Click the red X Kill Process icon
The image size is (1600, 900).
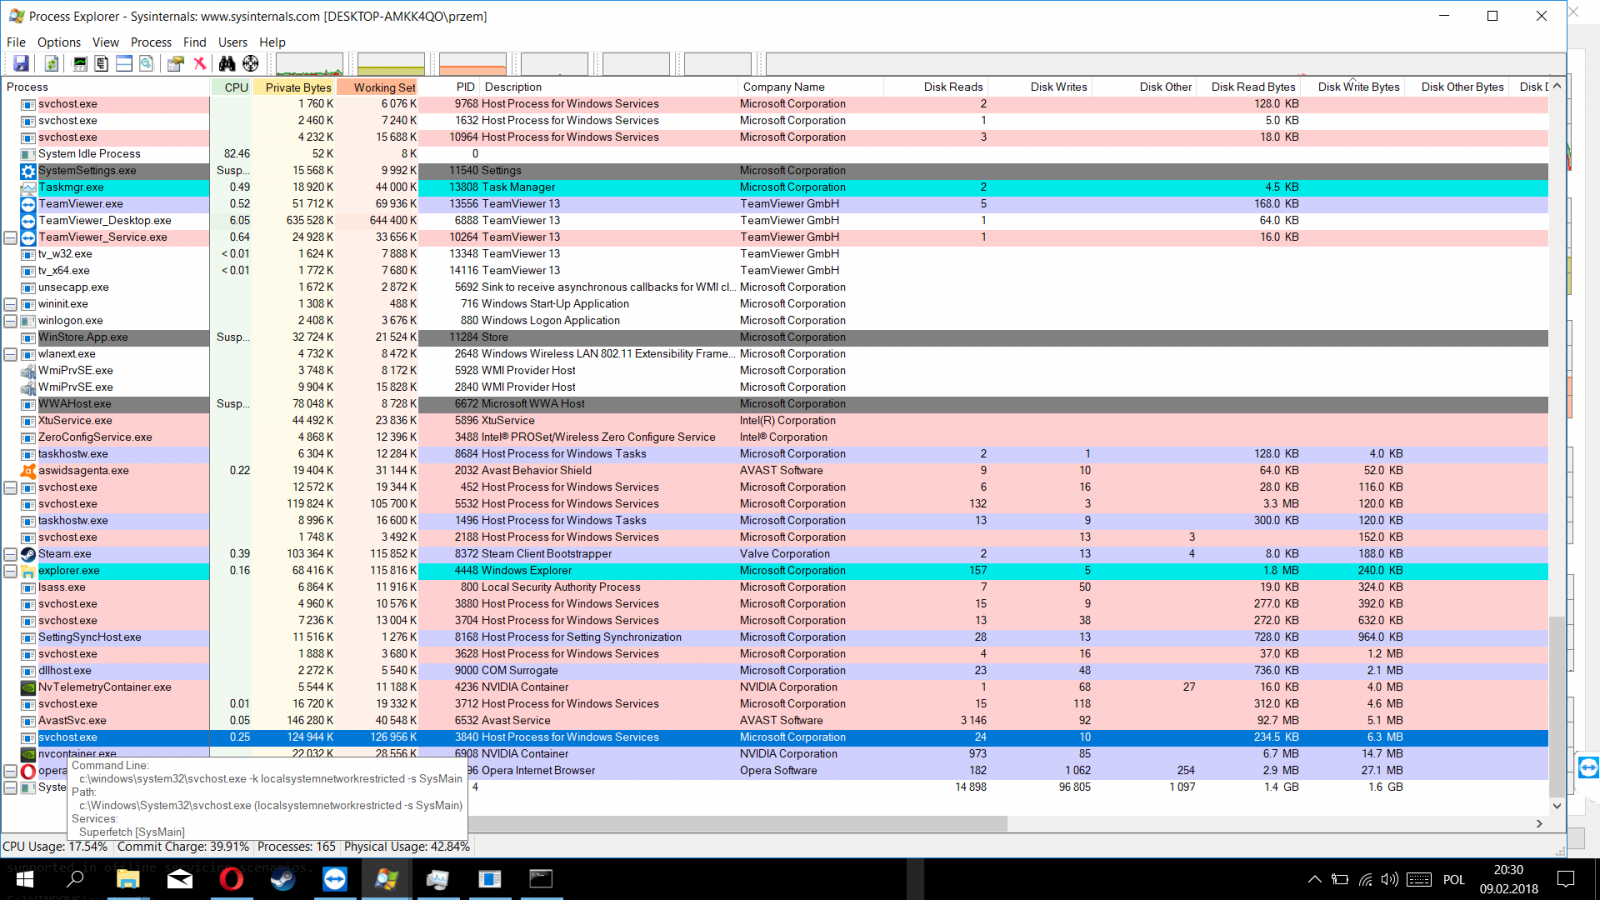[200, 64]
